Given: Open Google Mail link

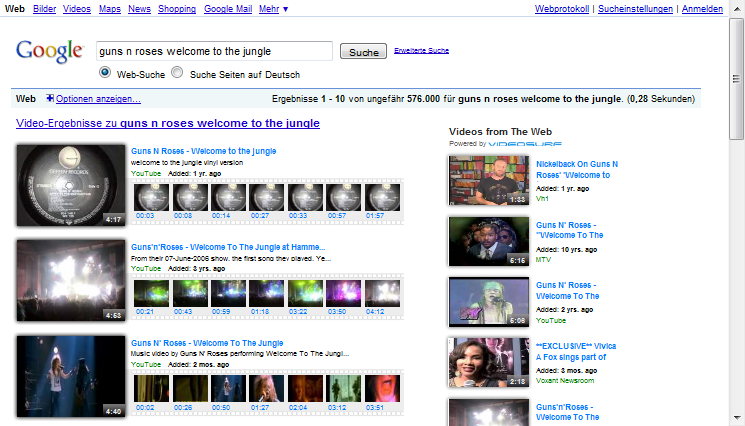Looking at the screenshot, I should click(228, 9).
